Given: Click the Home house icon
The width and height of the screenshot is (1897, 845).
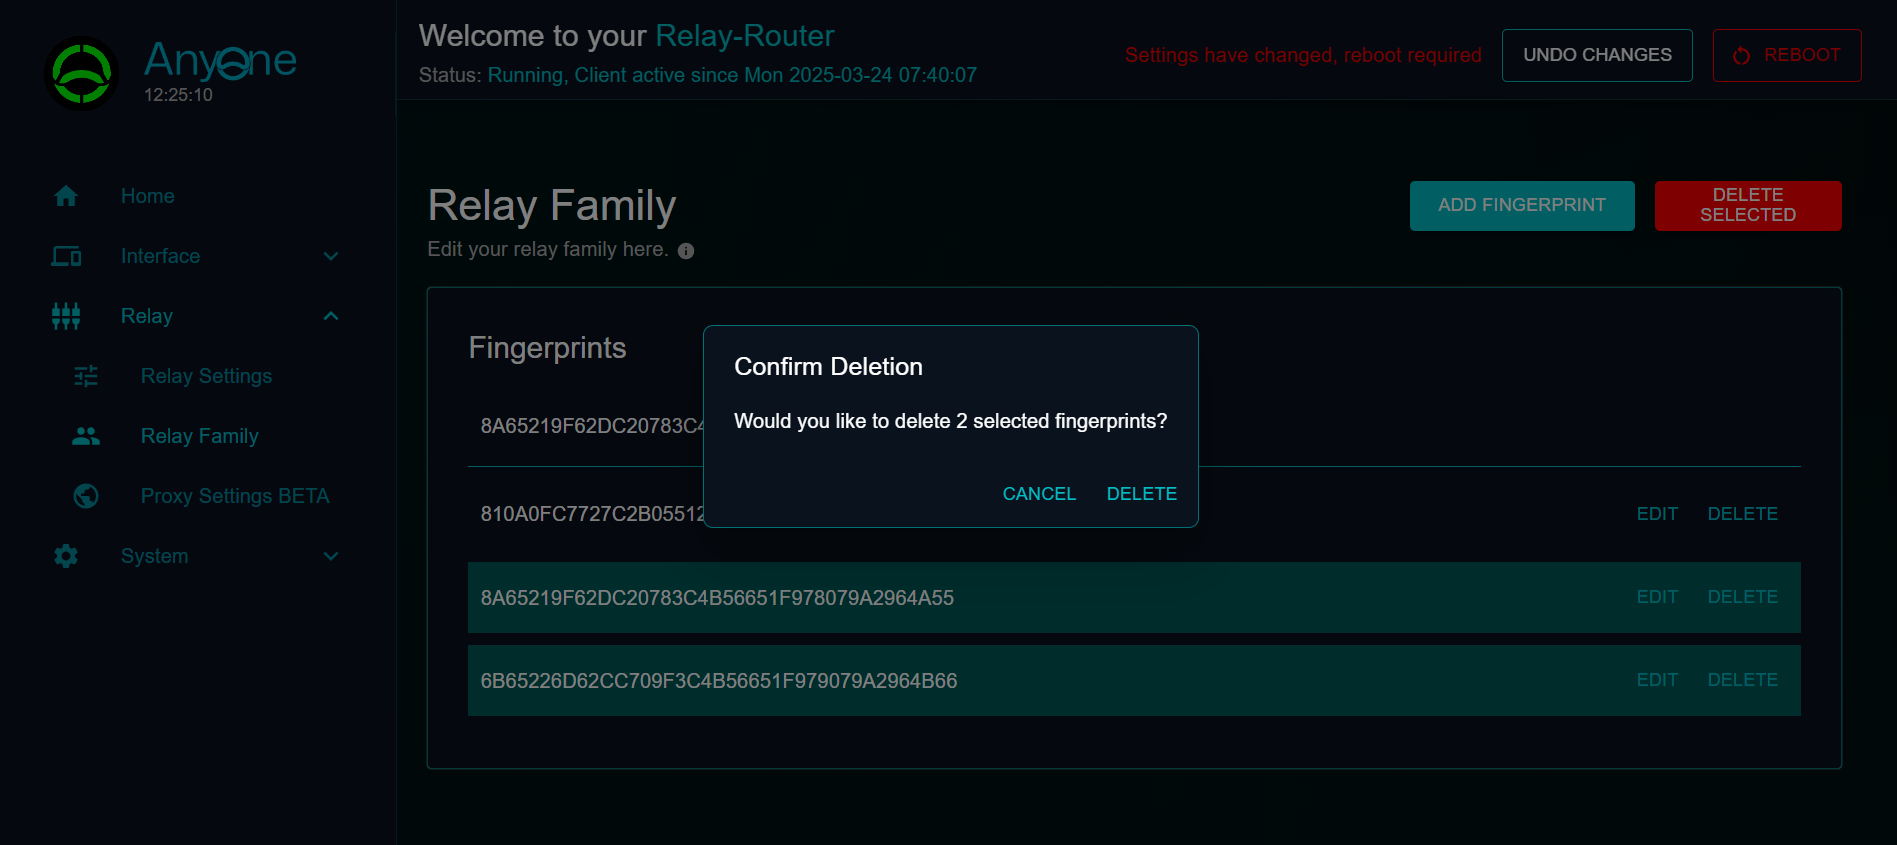Looking at the screenshot, I should coord(66,196).
